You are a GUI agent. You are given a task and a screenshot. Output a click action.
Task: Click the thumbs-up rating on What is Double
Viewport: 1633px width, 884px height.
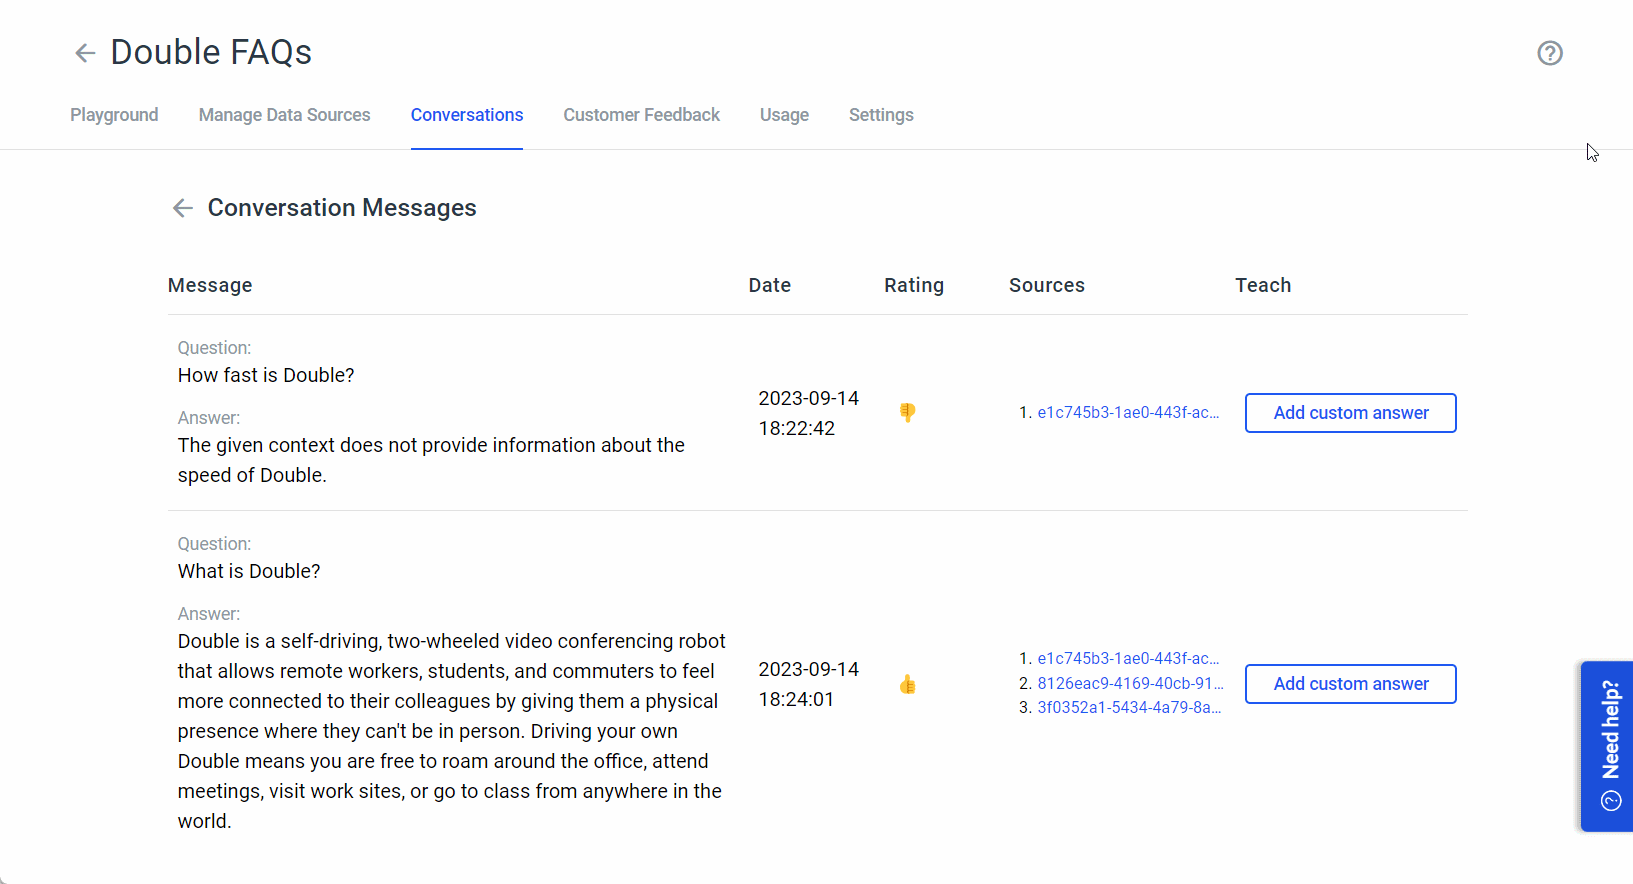pyautogui.click(x=907, y=684)
